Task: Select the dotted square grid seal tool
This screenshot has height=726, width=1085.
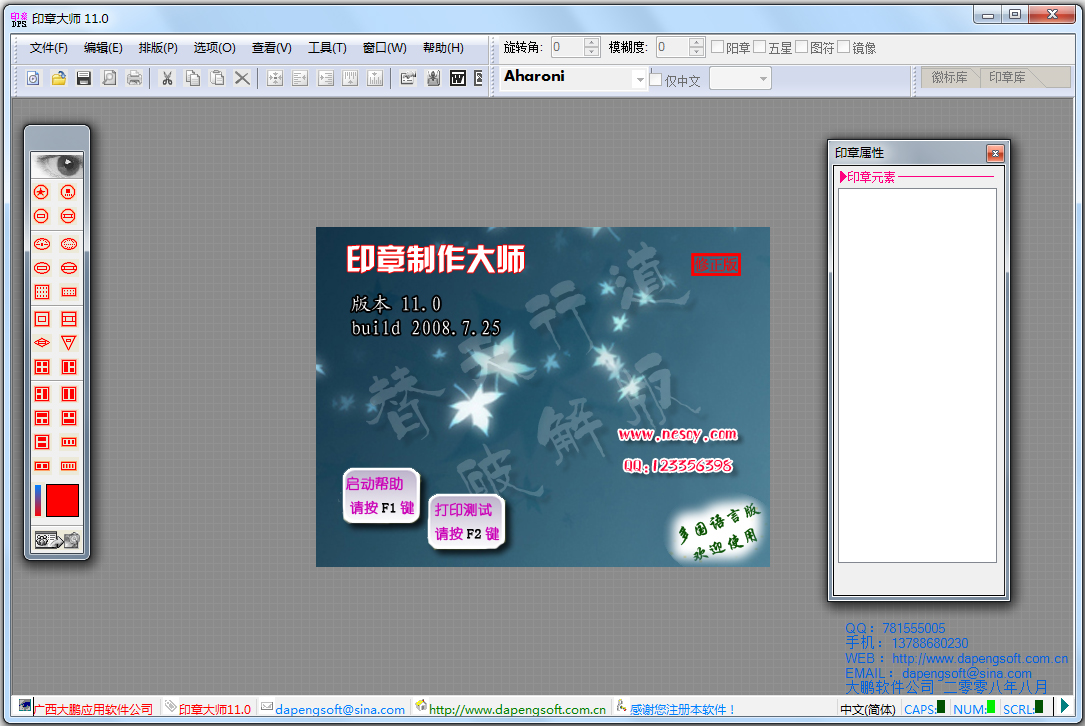Action: pos(42,292)
